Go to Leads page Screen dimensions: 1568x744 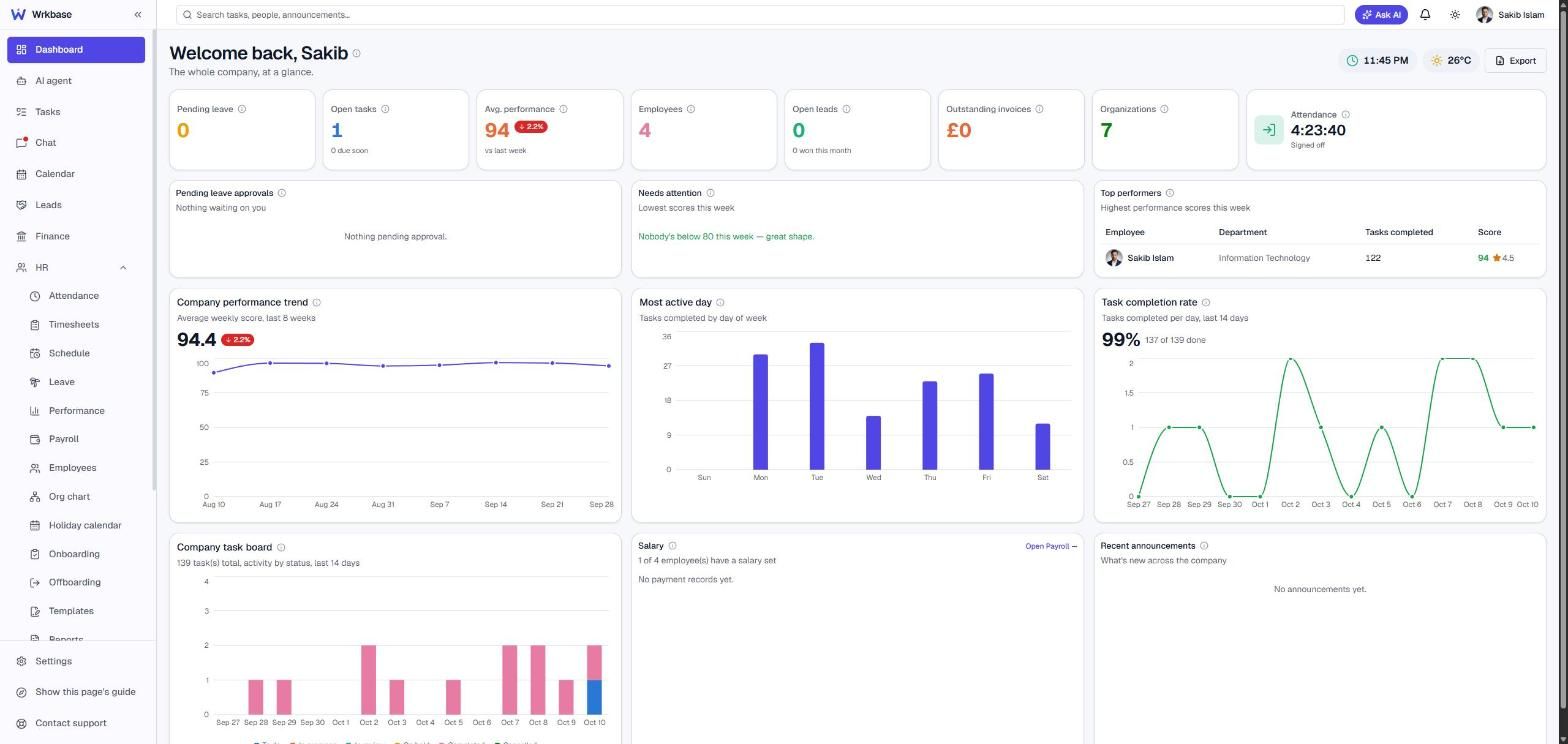click(x=76, y=205)
